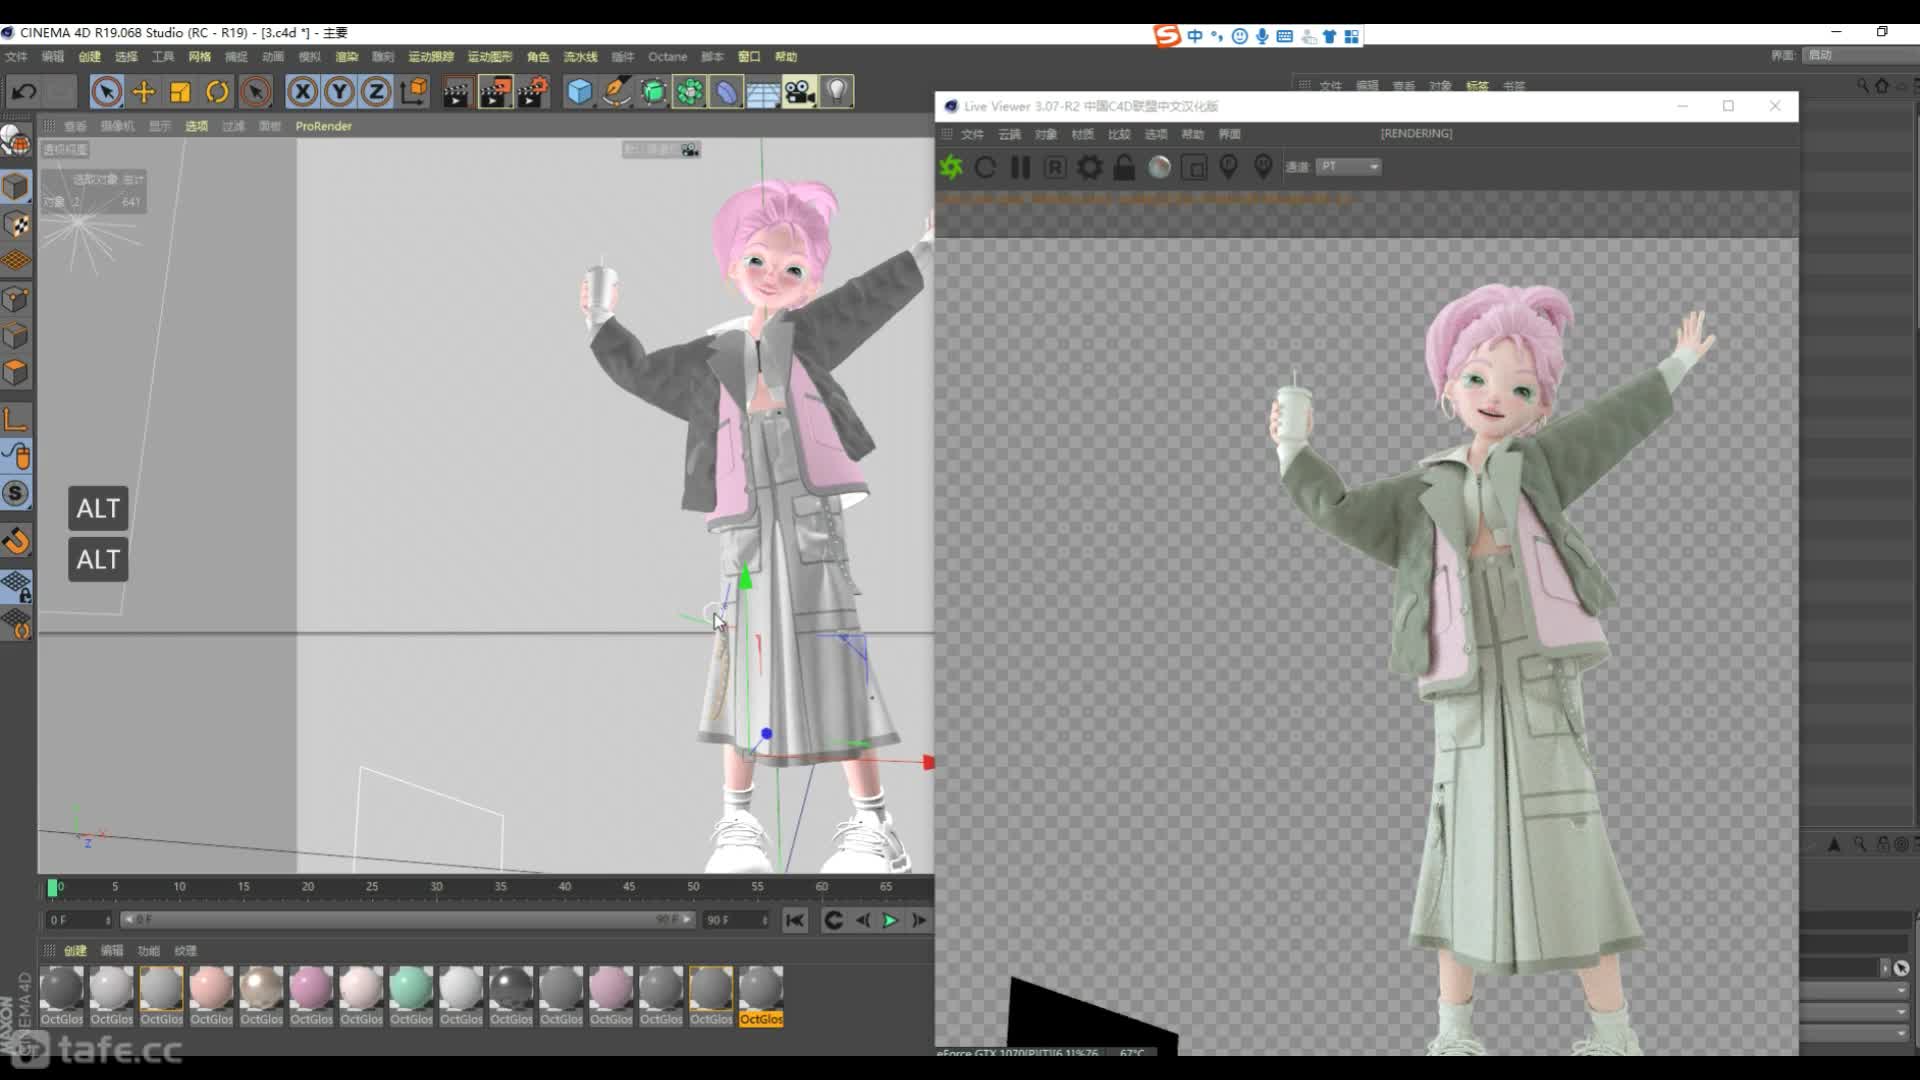Click the green subdivision generator icon
The height and width of the screenshot is (1080, 1920).
coord(653,92)
